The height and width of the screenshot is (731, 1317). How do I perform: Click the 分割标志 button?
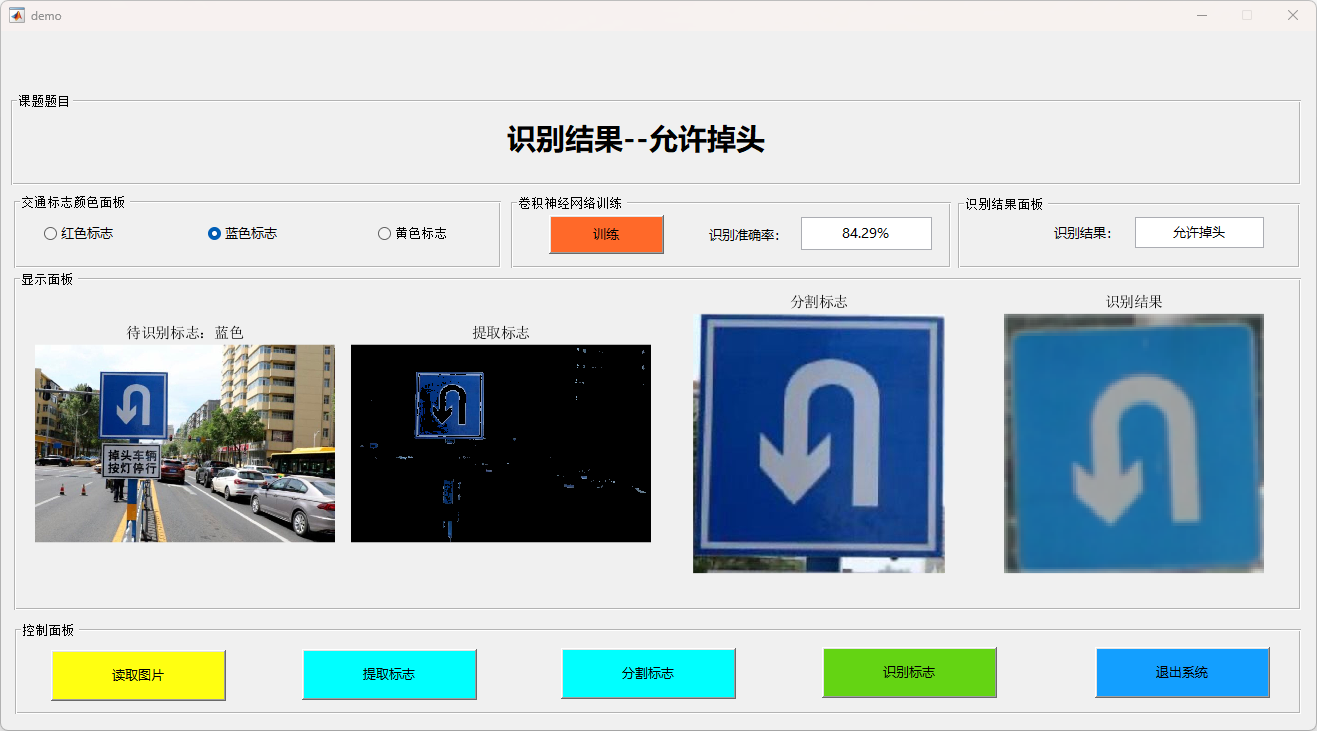[x=648, y=673]
